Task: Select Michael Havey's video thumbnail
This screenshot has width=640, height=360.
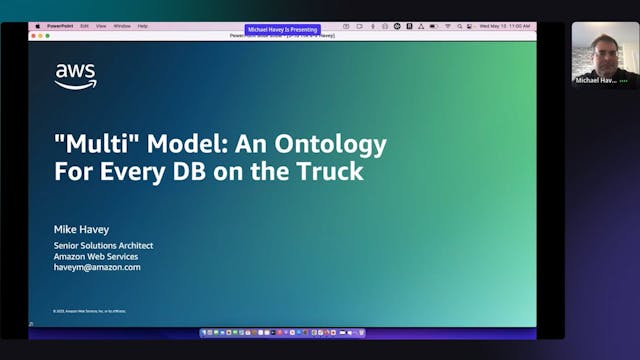Action: tap(605, 55)
